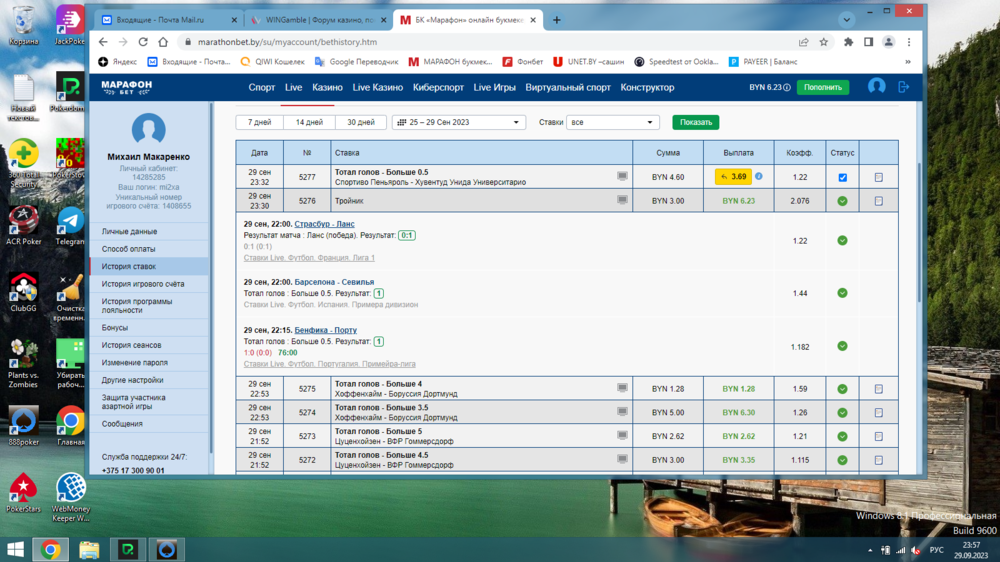
Task: Click the comment icon on bet 5276 row
Action: (622, 200)
